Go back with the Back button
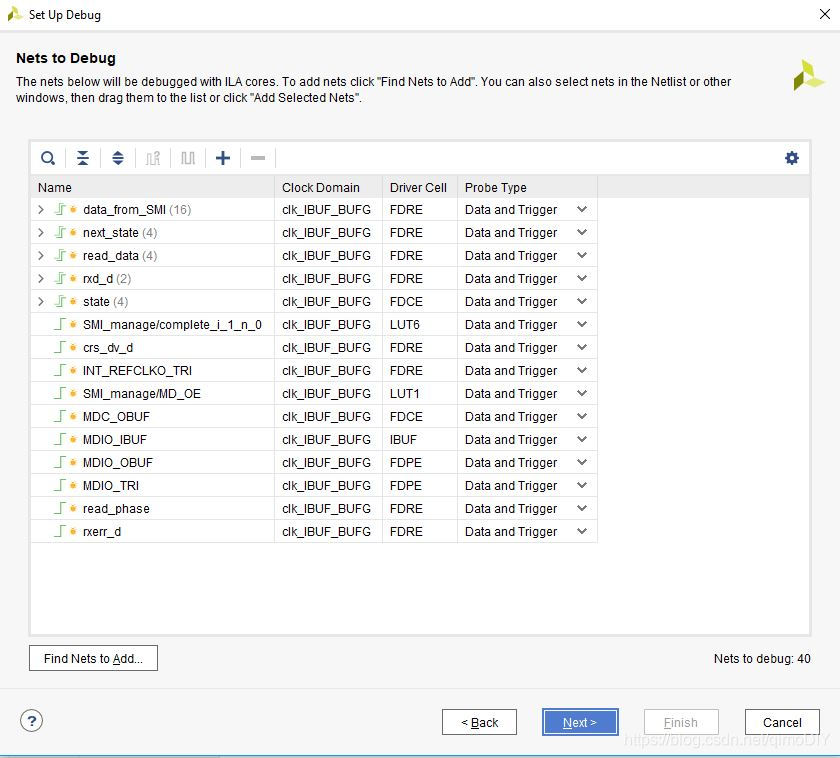This screenshot has width=840, height=758. (x=479, y=723)
